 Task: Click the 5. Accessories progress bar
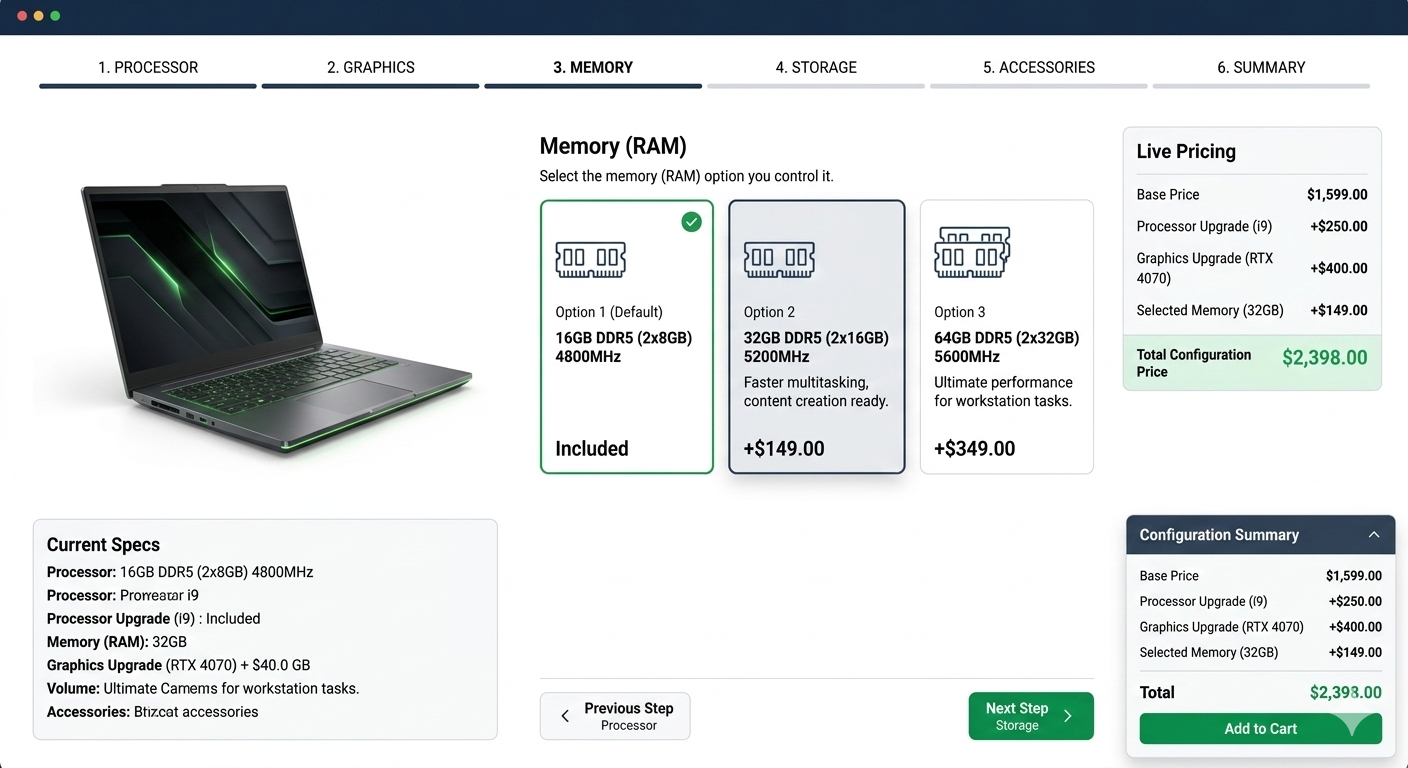(1038, 86)
